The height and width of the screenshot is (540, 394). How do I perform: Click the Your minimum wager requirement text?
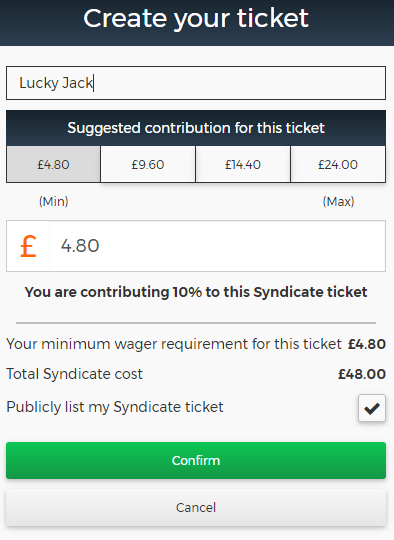[174, 344]
